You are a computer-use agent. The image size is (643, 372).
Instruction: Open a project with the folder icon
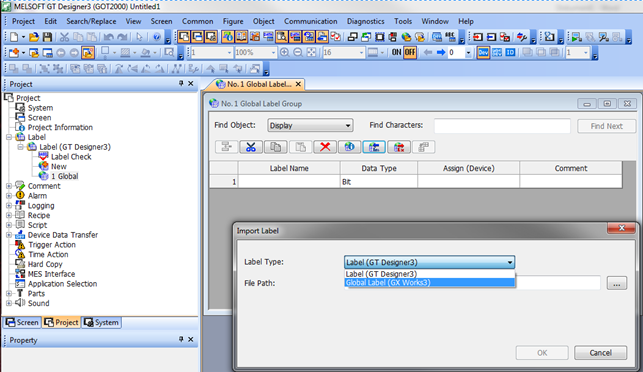(x=34, y=37)
